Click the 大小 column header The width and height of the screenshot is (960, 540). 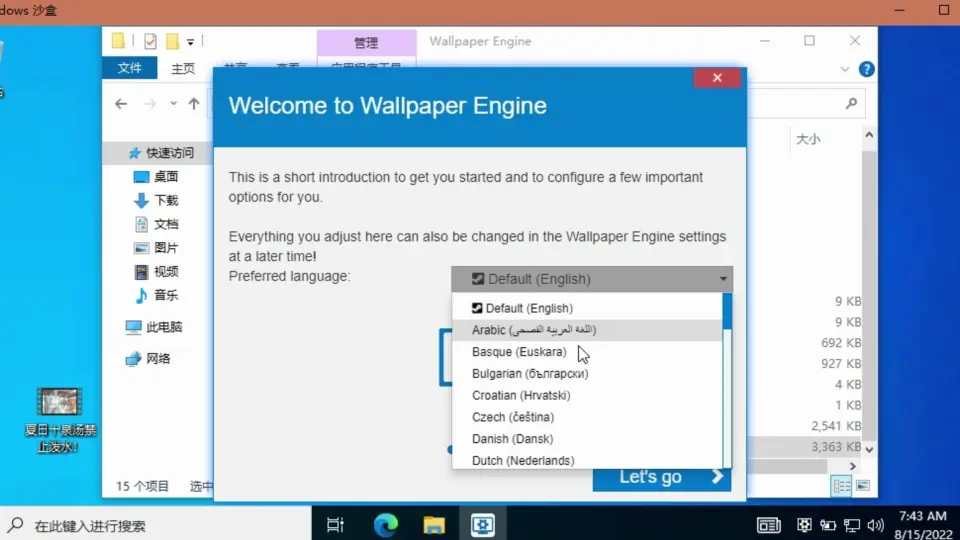click(808, 139)
